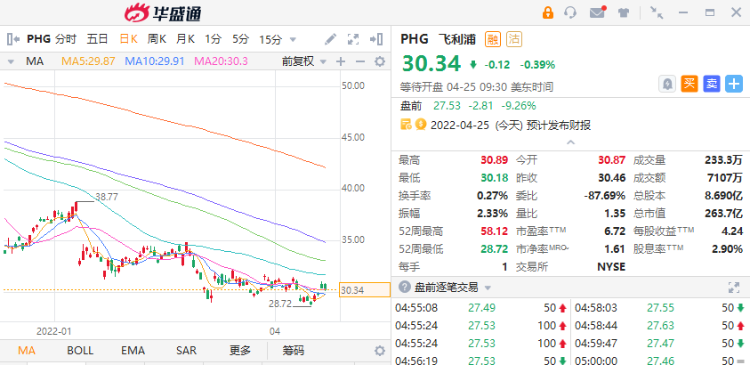This screenshot has height=365, width=750.
Task: Click the orange 买 buy button
Action: [x=689, y=84]
